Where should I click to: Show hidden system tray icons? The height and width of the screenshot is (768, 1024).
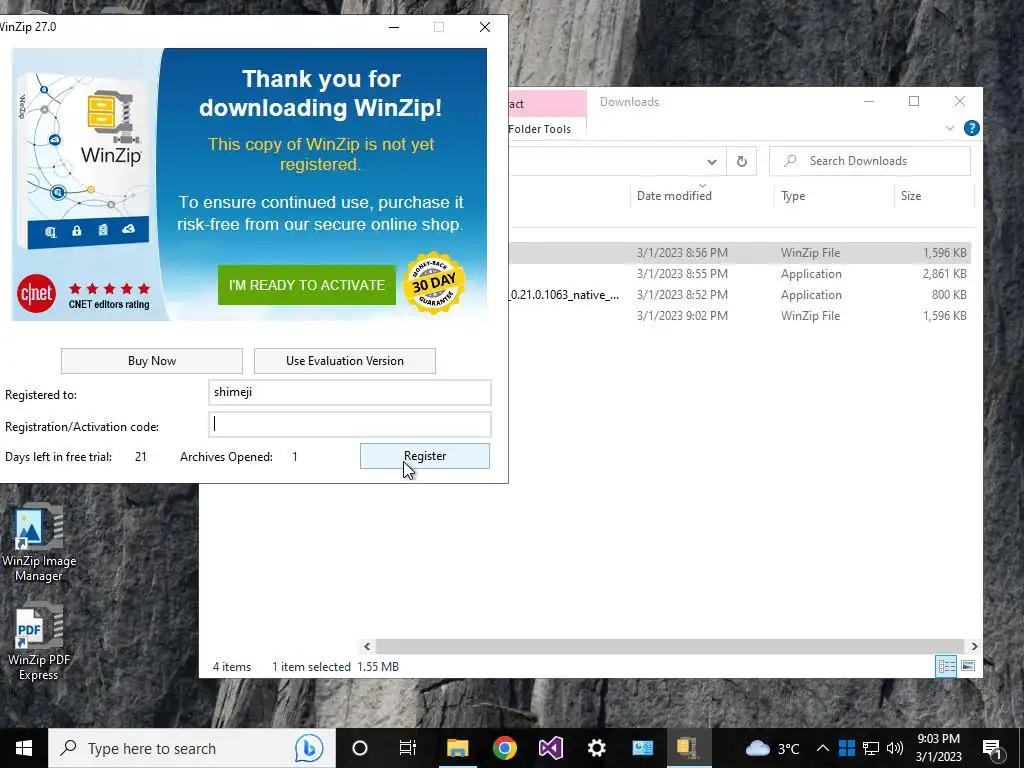pyautogui.click(x=823, y=748)
